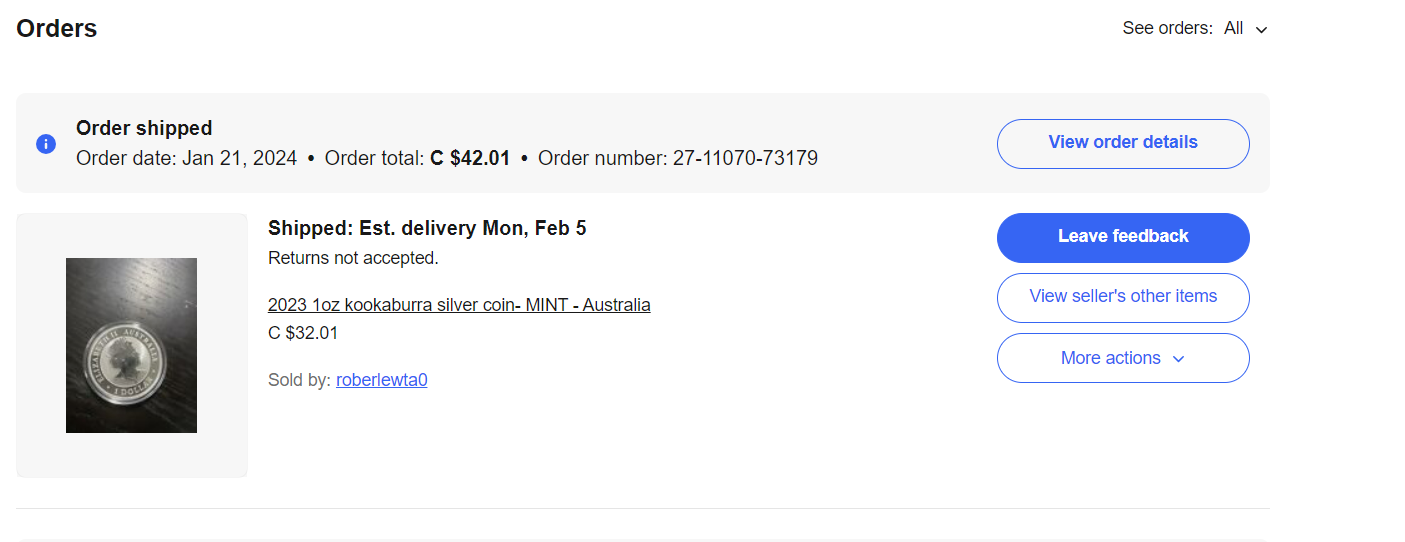The width and height of the screenshot is (1405, 542).
Task: Click the chevron arrow next to All
Action: (x=1261, y=30)
